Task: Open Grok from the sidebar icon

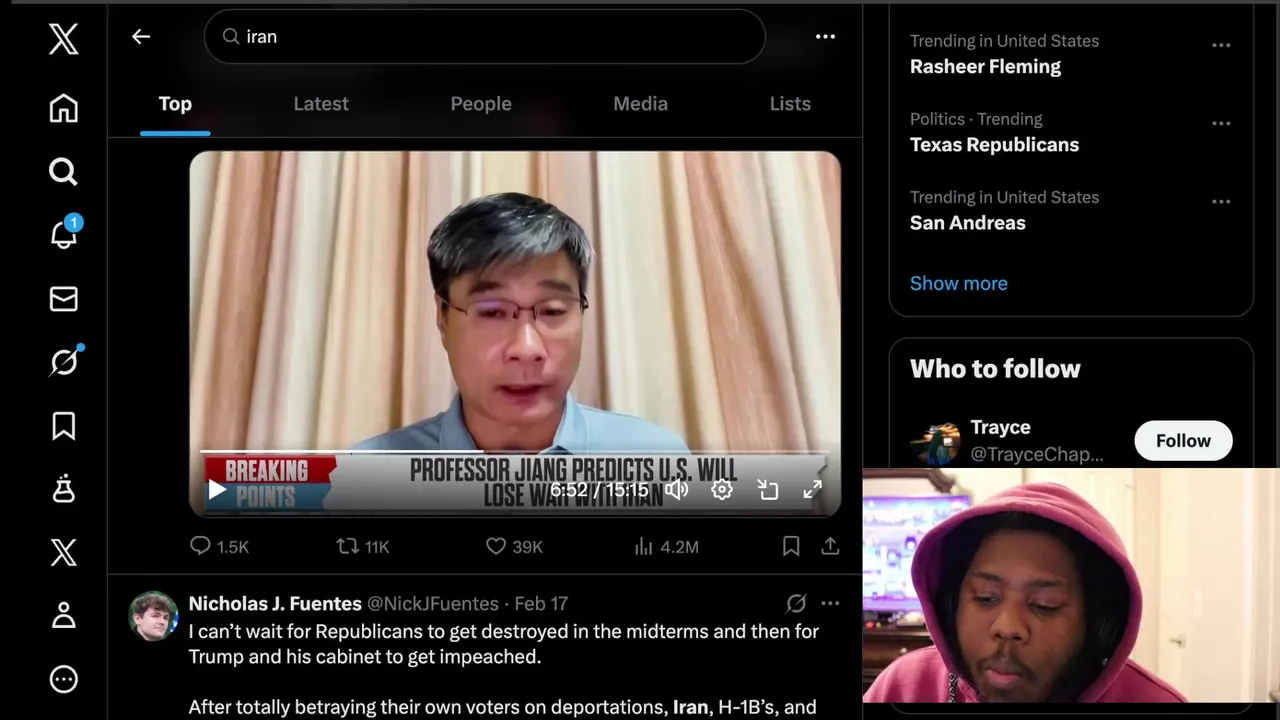Action: (x=64, y=361)
